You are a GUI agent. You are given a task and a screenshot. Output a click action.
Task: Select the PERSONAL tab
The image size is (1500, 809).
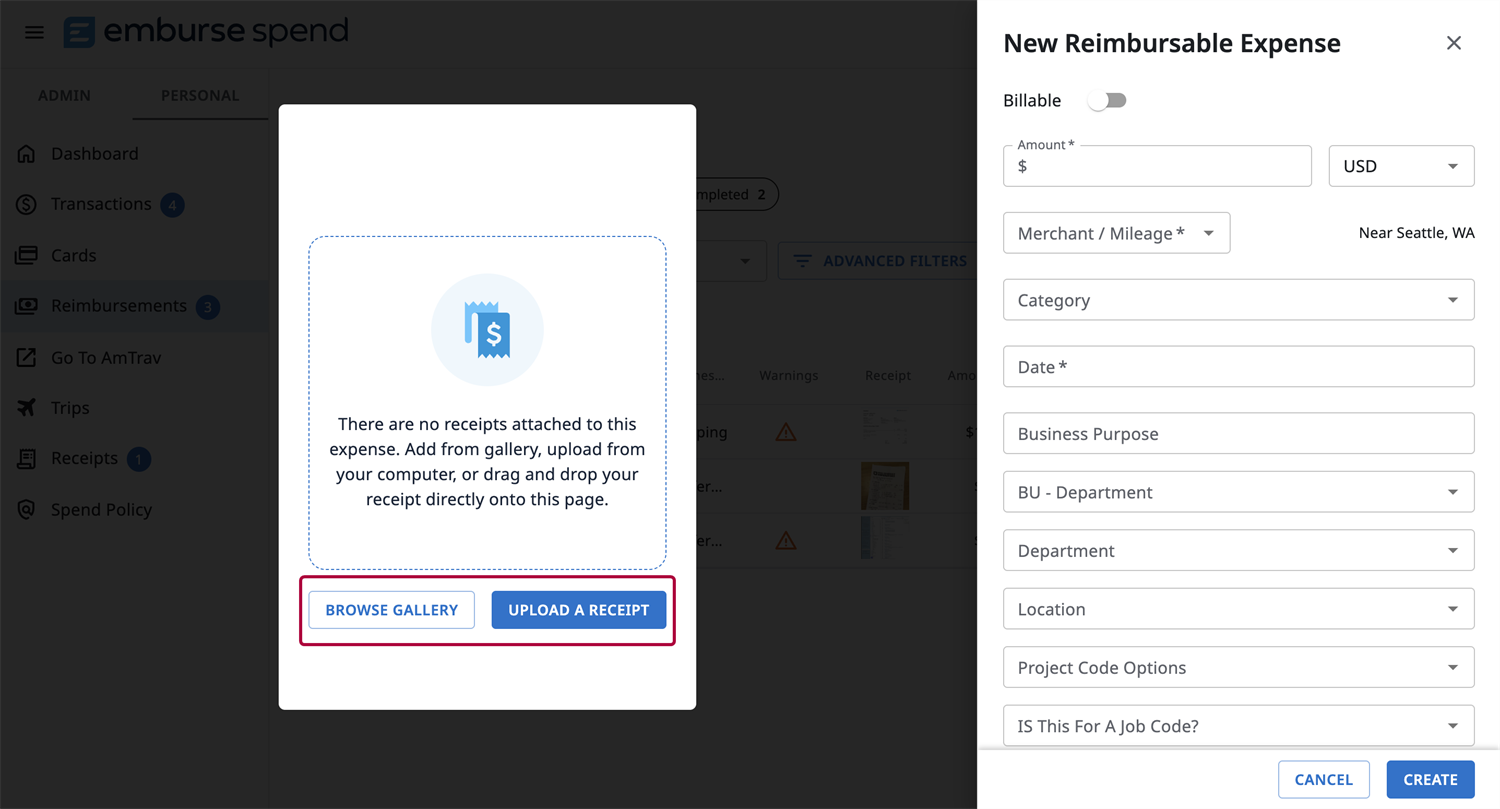click(200, 96)
